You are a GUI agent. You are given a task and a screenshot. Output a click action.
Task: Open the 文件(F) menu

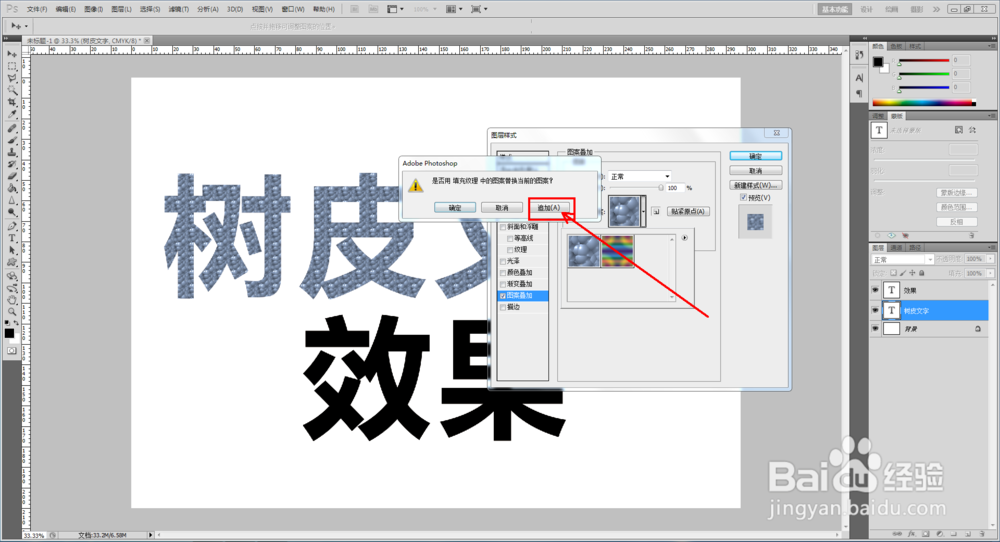click(36, 10)
